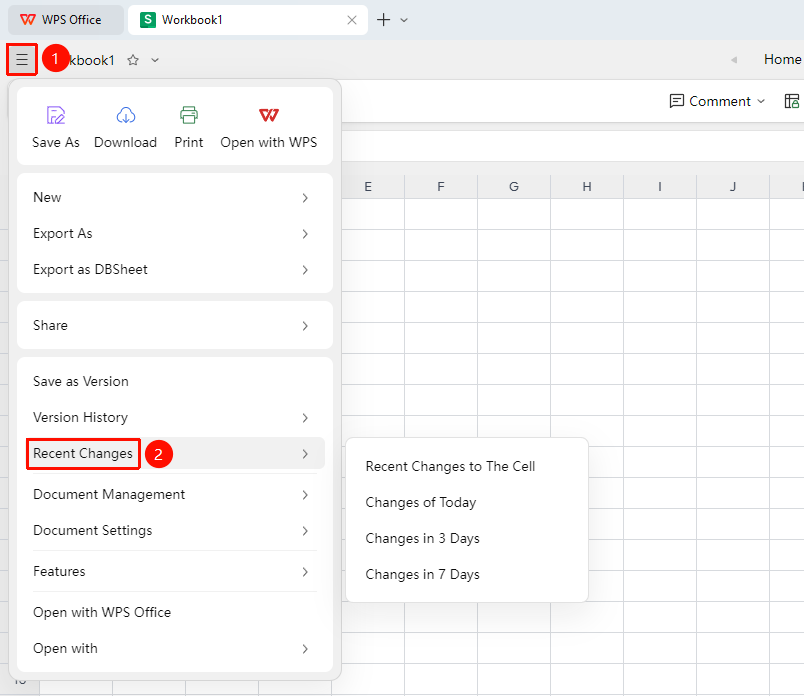
Task: Select column H header
Action: pyautogui.click(x=587, y=187)
